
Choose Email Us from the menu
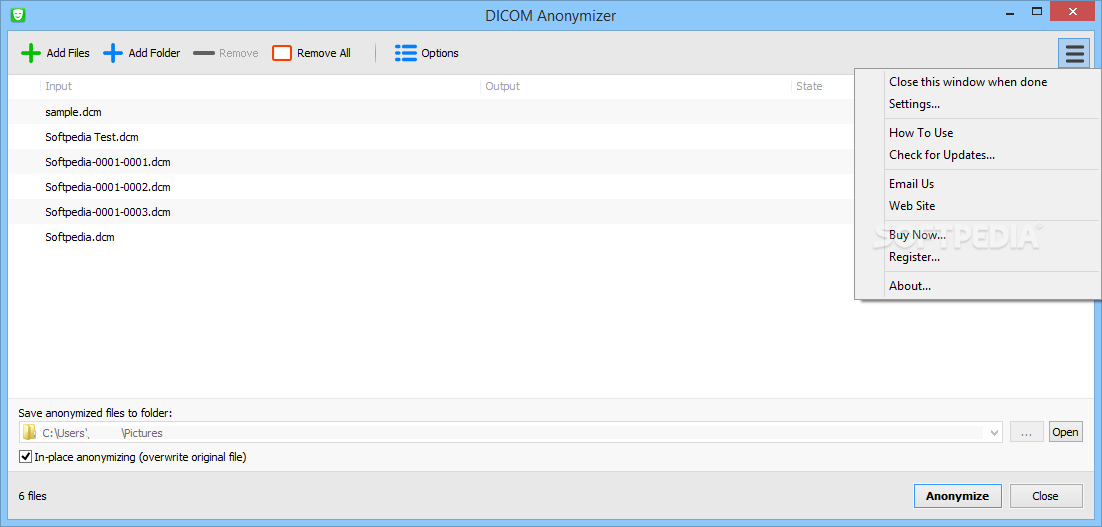[912, 183]
